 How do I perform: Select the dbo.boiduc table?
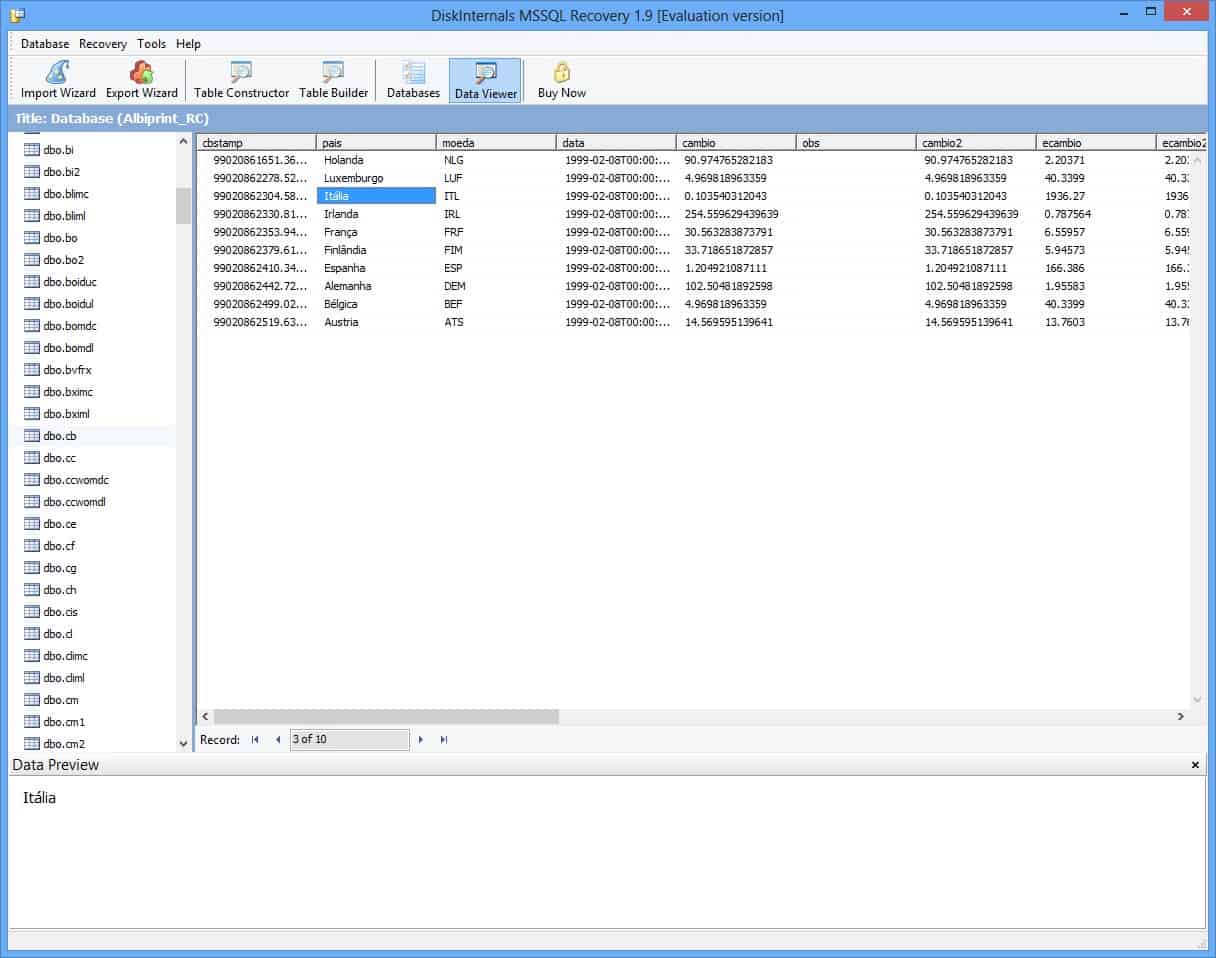point(70,282)
